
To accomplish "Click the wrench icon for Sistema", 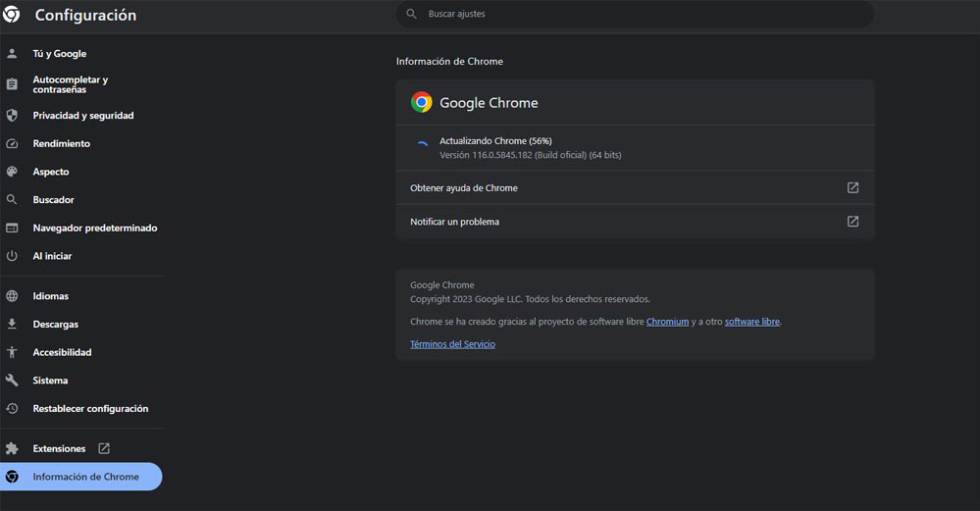I will click(x=12, y=380).
